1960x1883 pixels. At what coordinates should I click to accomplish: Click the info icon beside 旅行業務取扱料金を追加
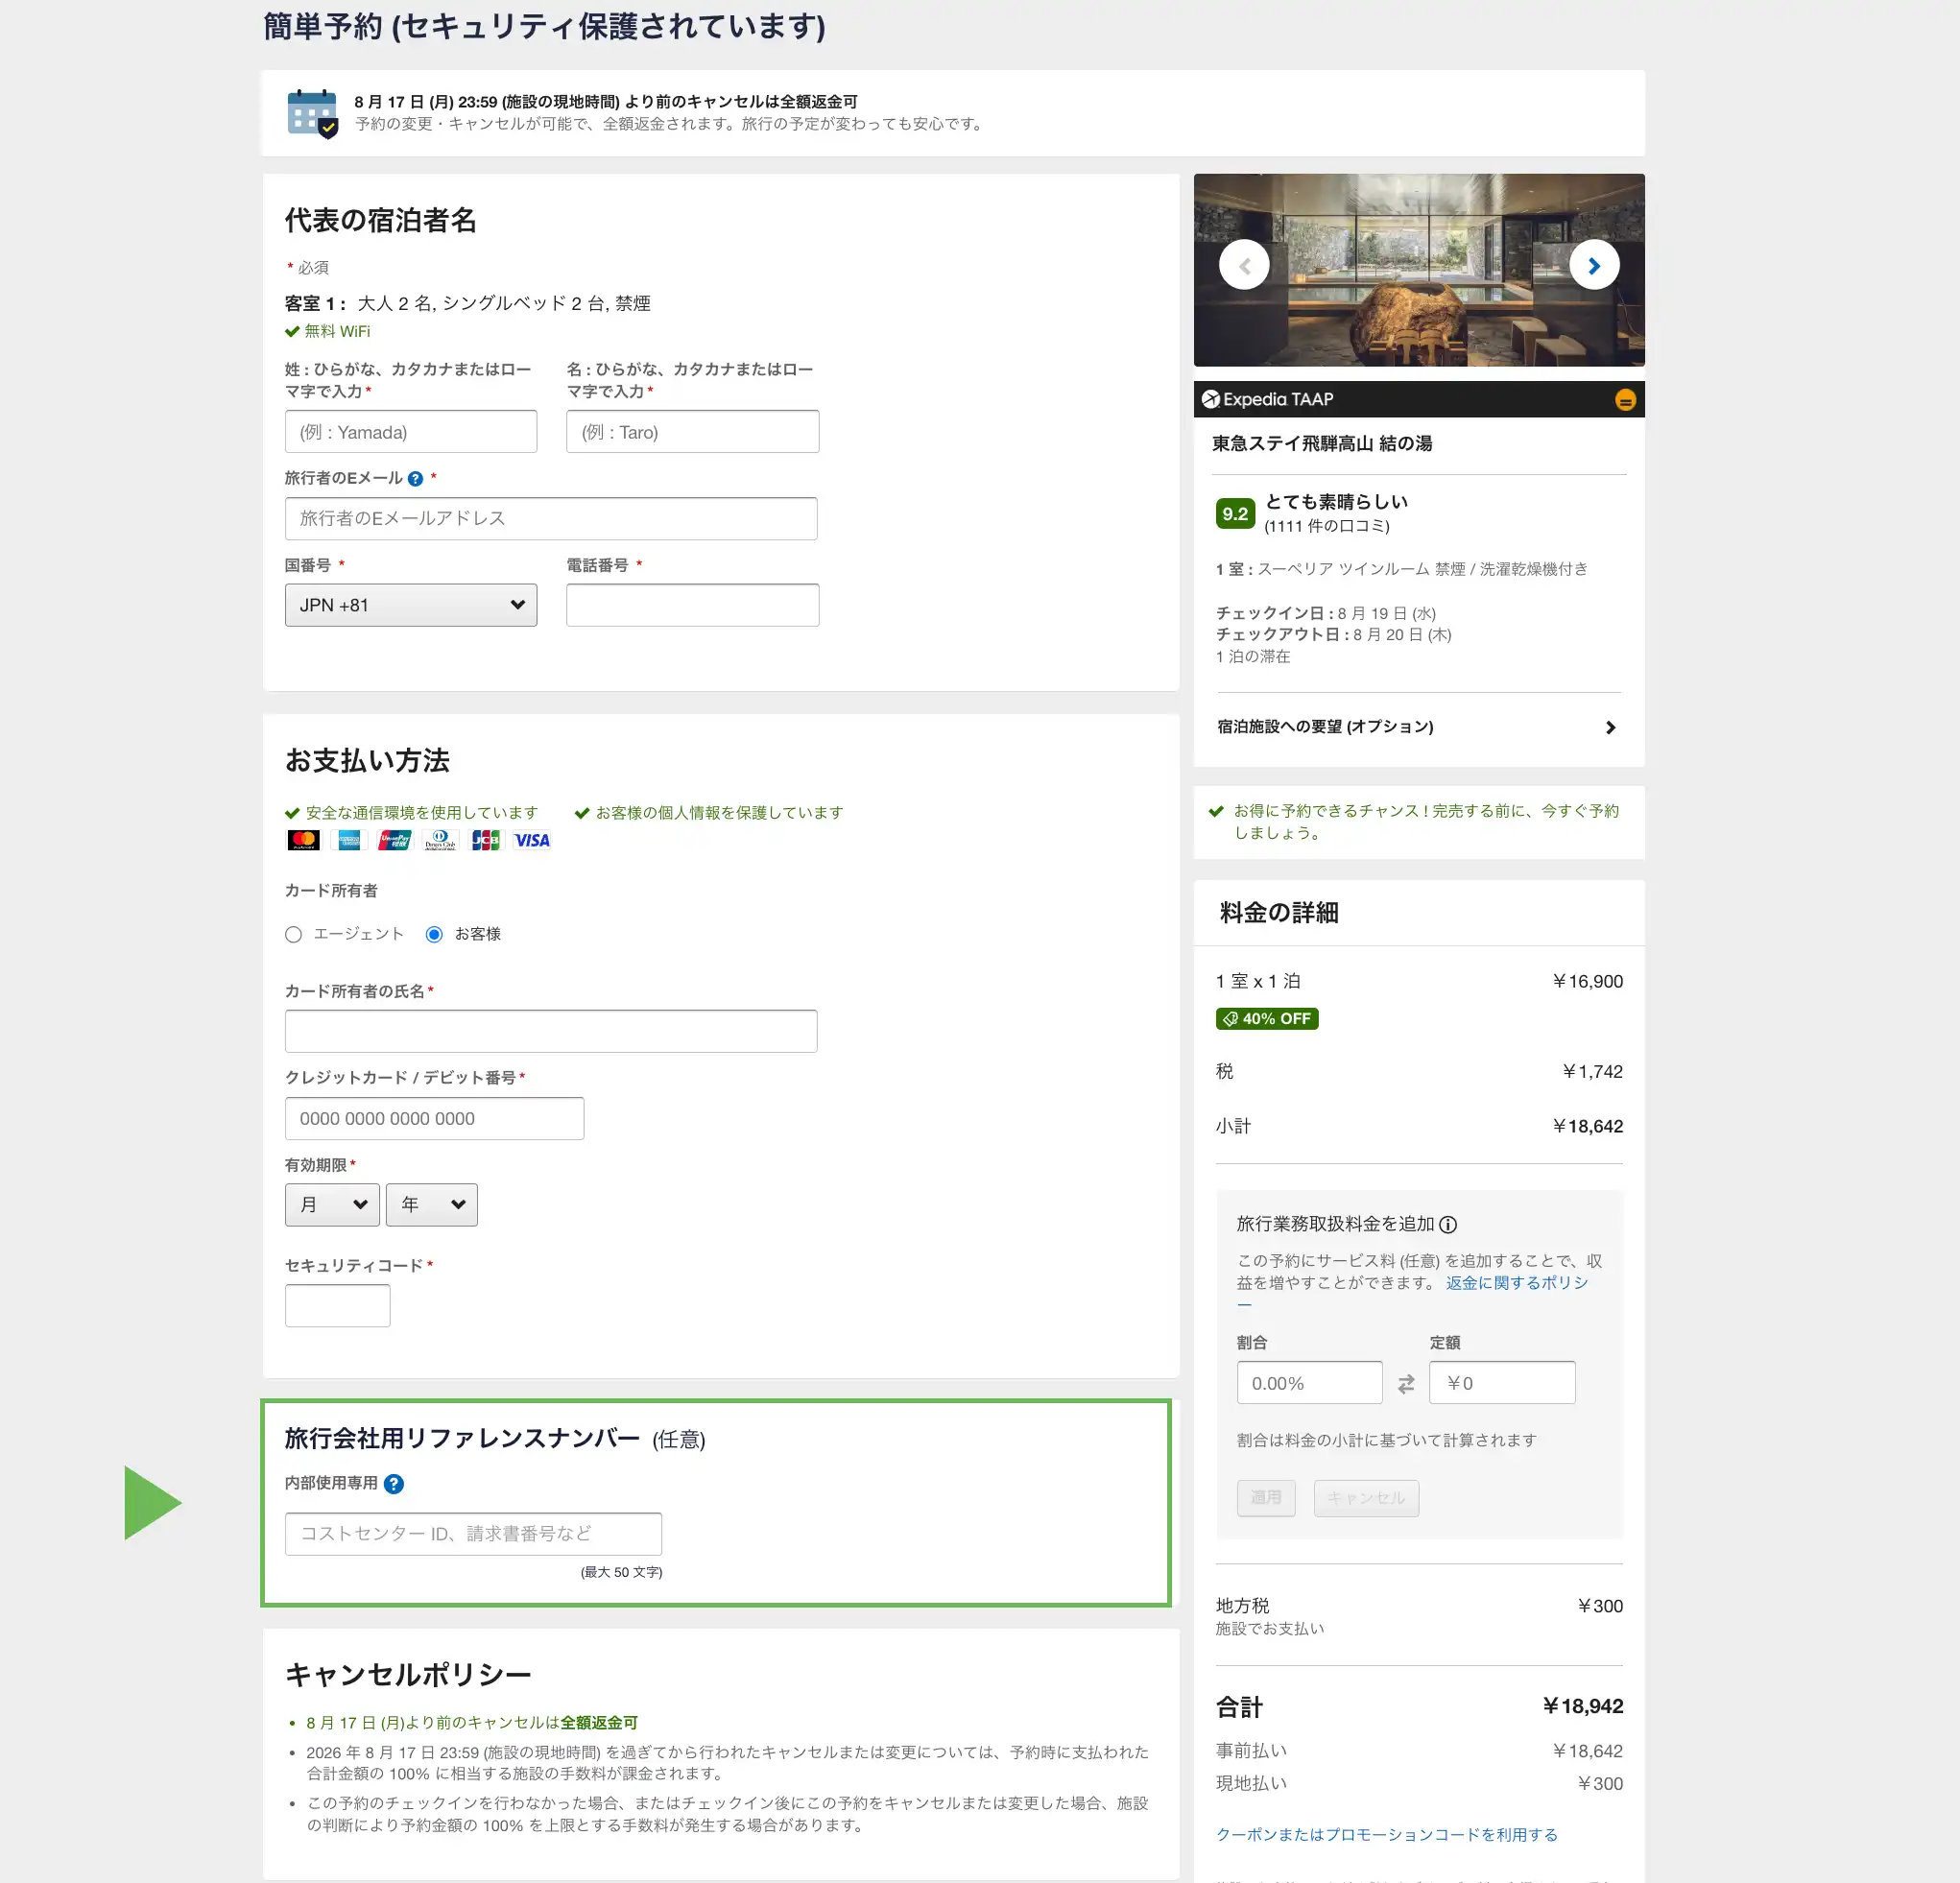(1448, 1224)
